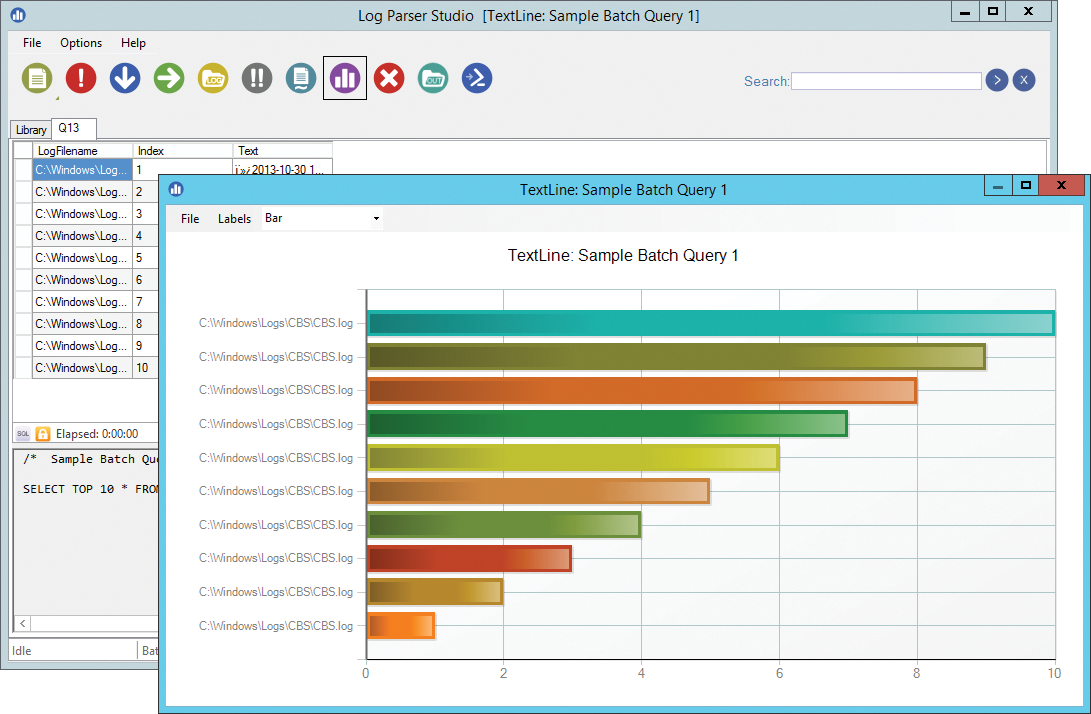Open the Options menu
Screen dimensions: 1091x714
coord(80,43)
